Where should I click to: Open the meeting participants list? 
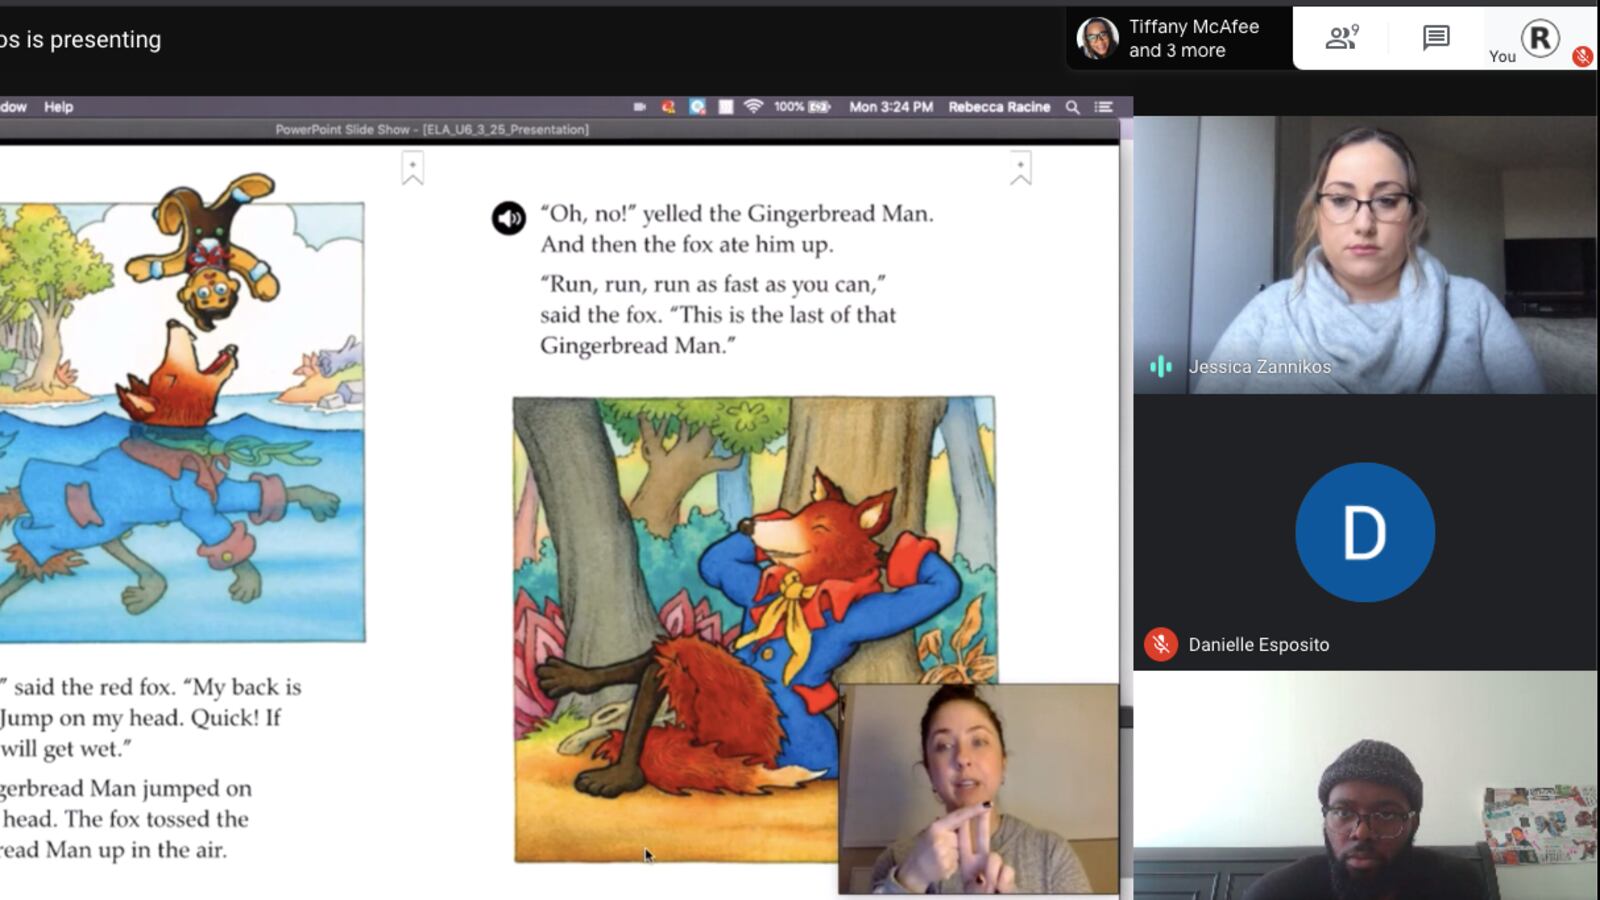(1341, 38)
